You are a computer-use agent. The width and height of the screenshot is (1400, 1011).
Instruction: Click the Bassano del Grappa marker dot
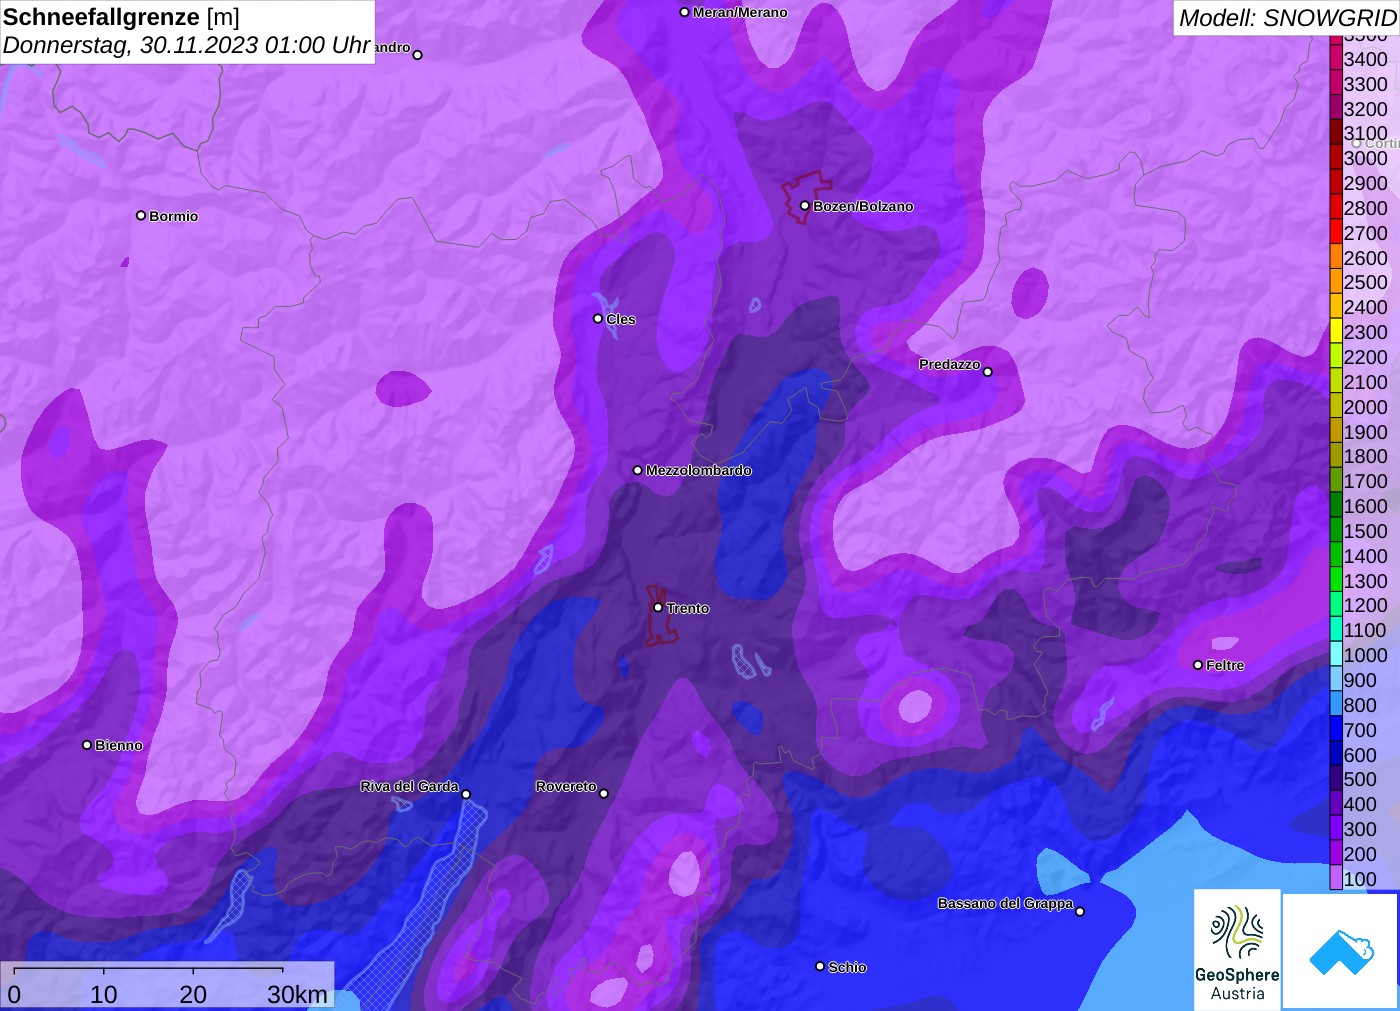pyautogui.click(x=1080, y=911)
